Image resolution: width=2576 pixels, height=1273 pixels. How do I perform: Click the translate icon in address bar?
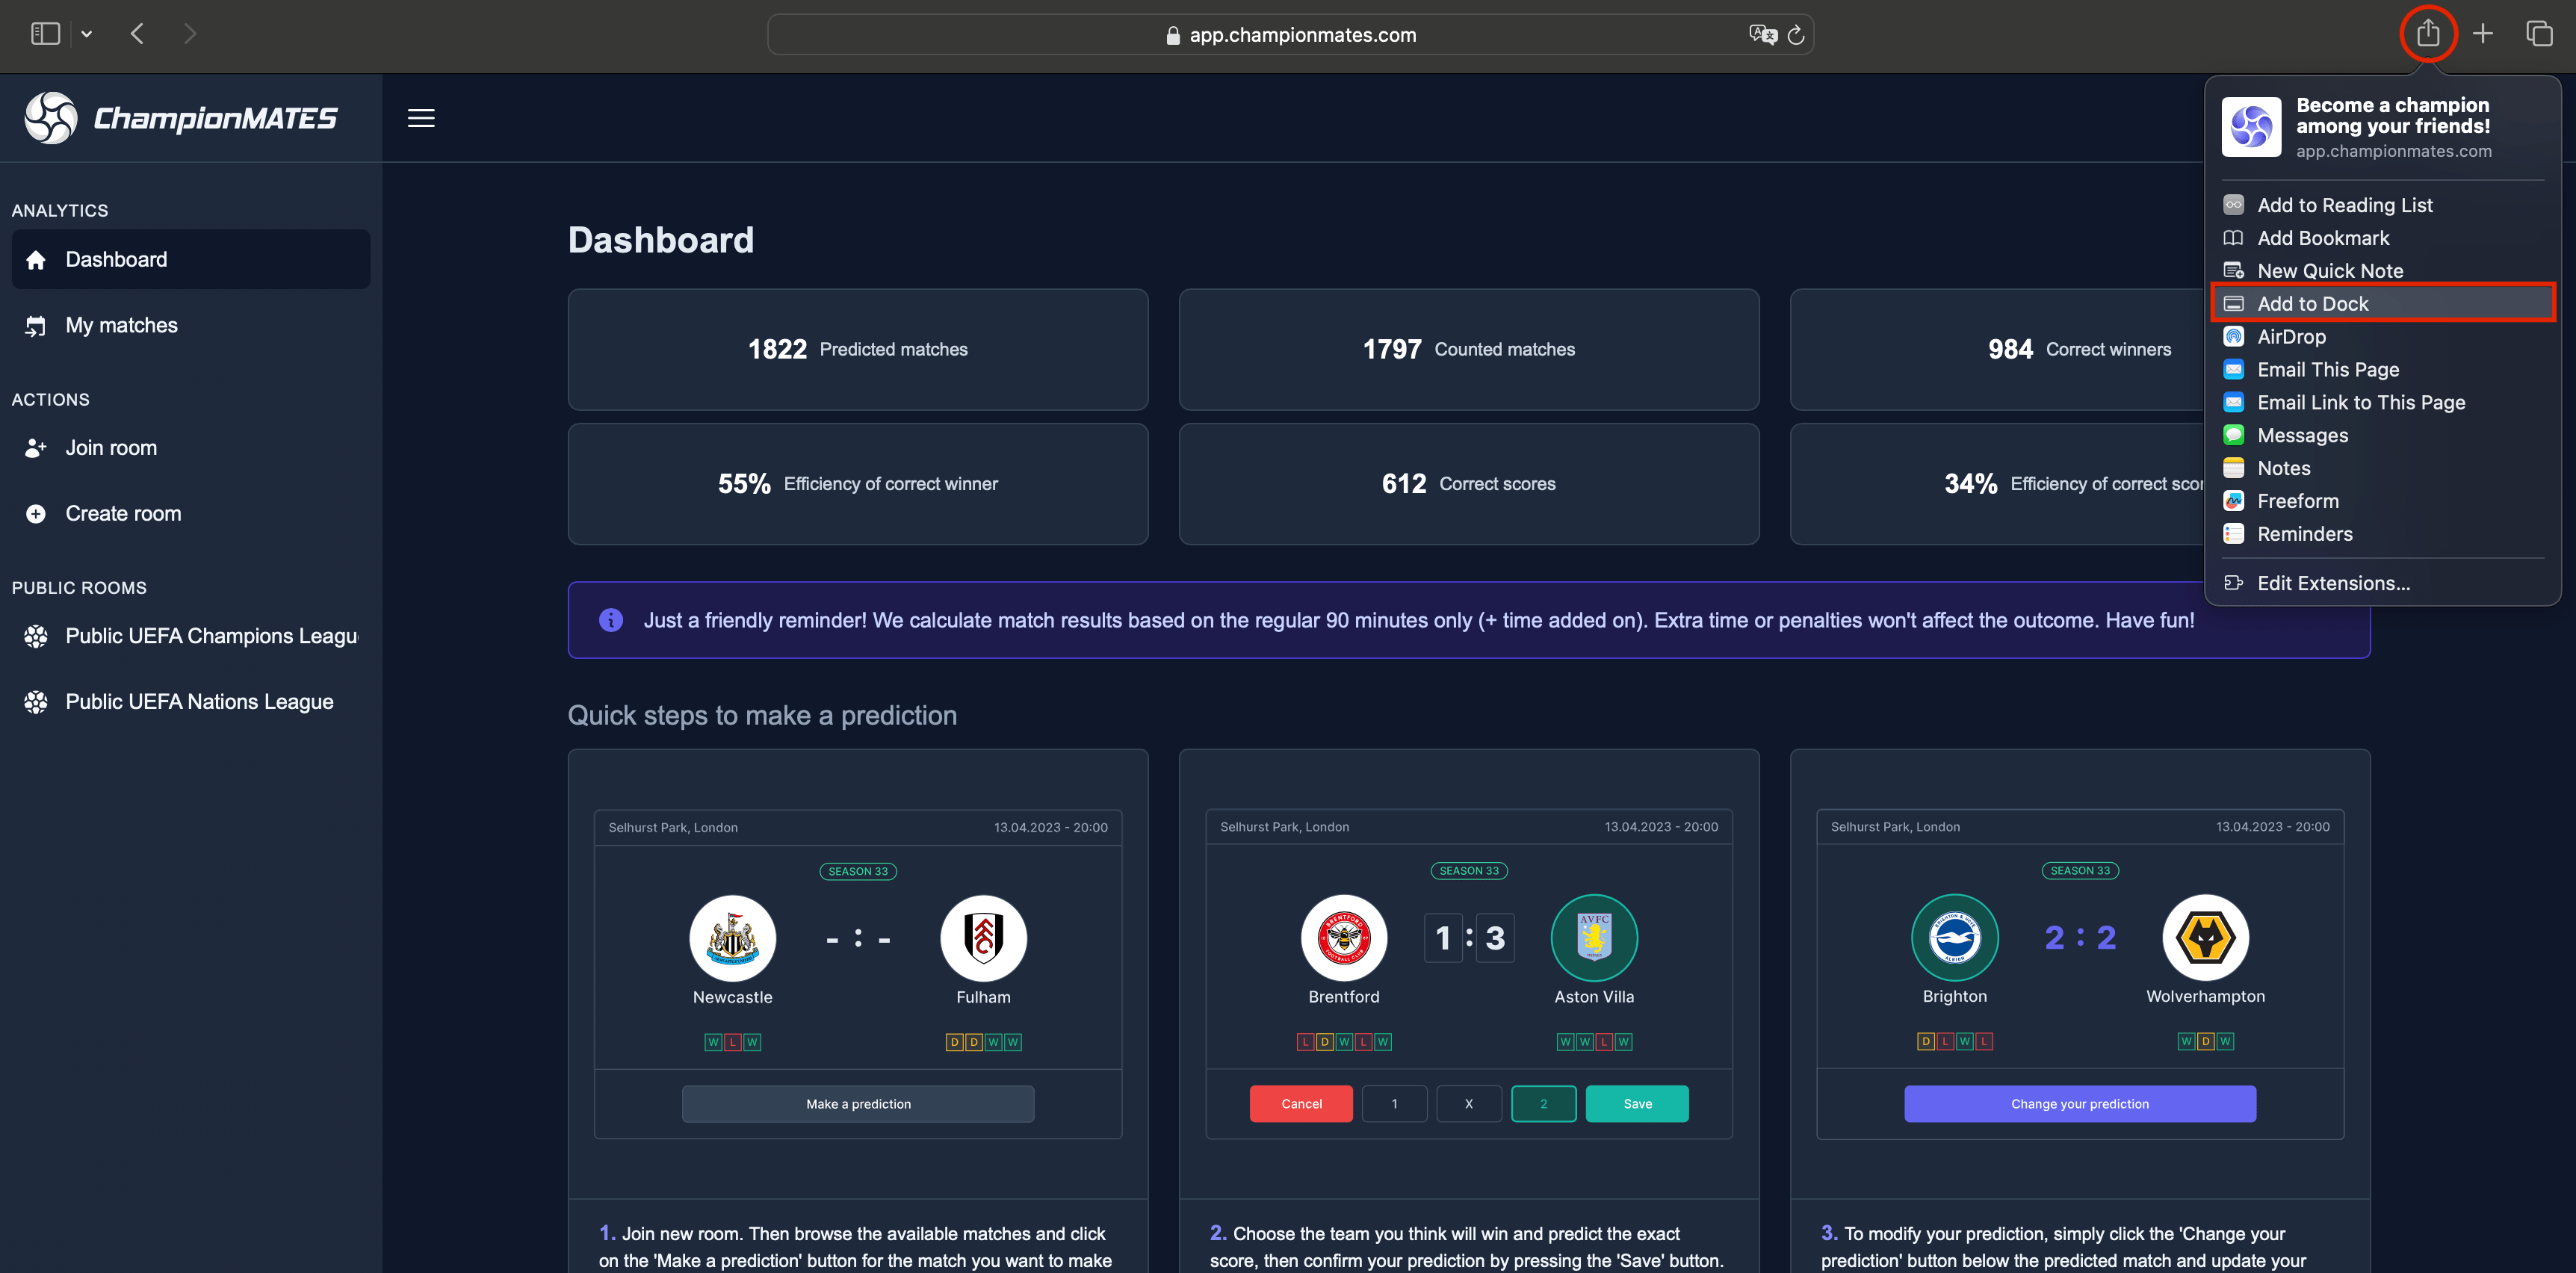1762,35
